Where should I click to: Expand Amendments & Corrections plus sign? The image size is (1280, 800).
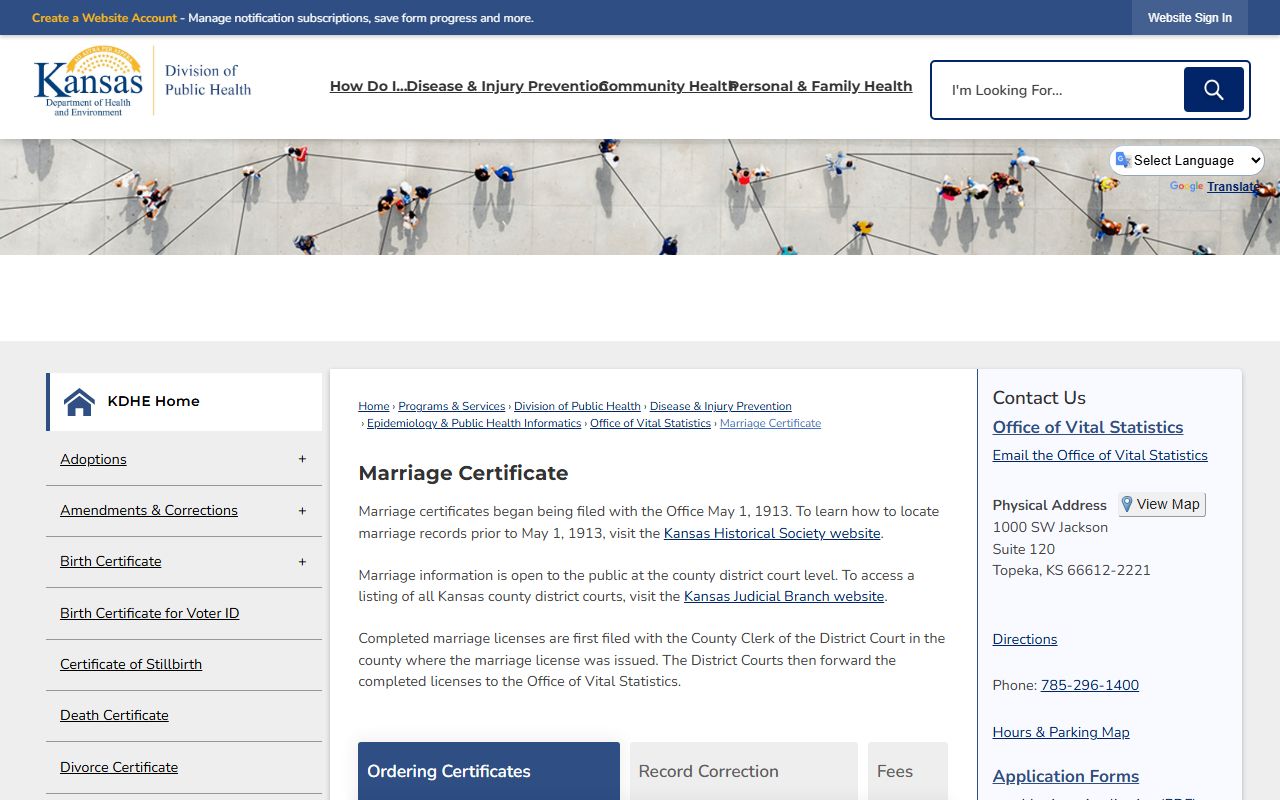click(x=302, y=510)
